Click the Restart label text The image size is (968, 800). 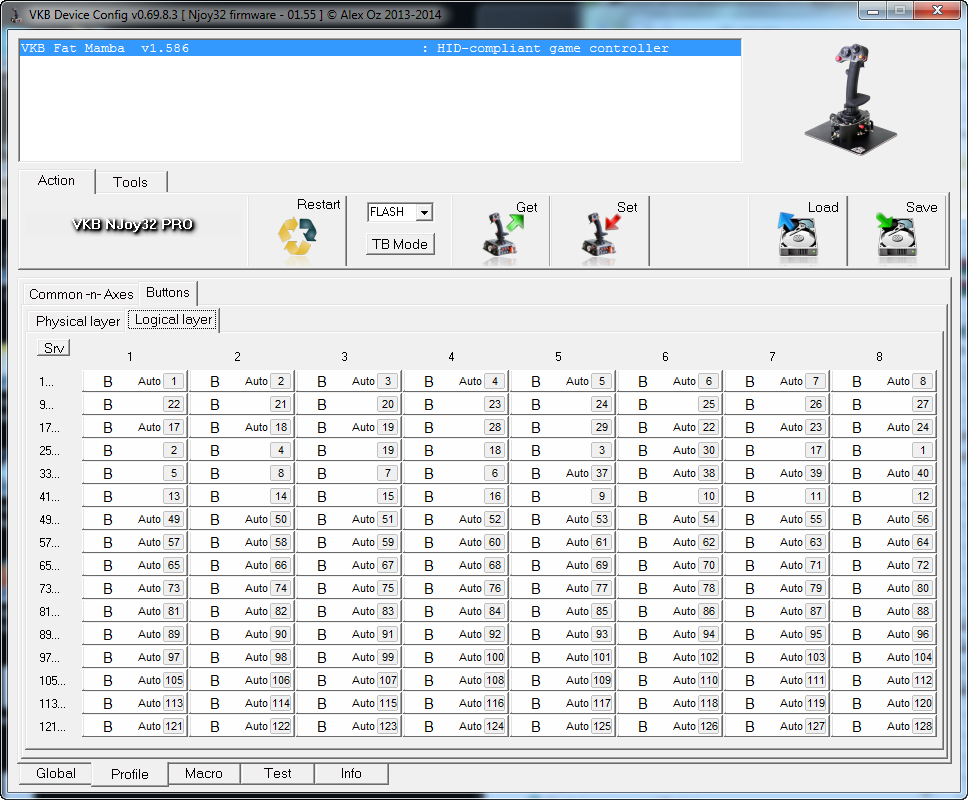tap(319, 204)
